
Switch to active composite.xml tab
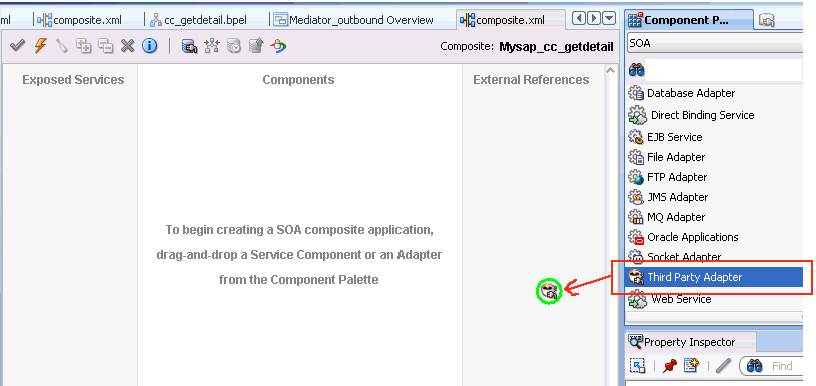[511, 20]
